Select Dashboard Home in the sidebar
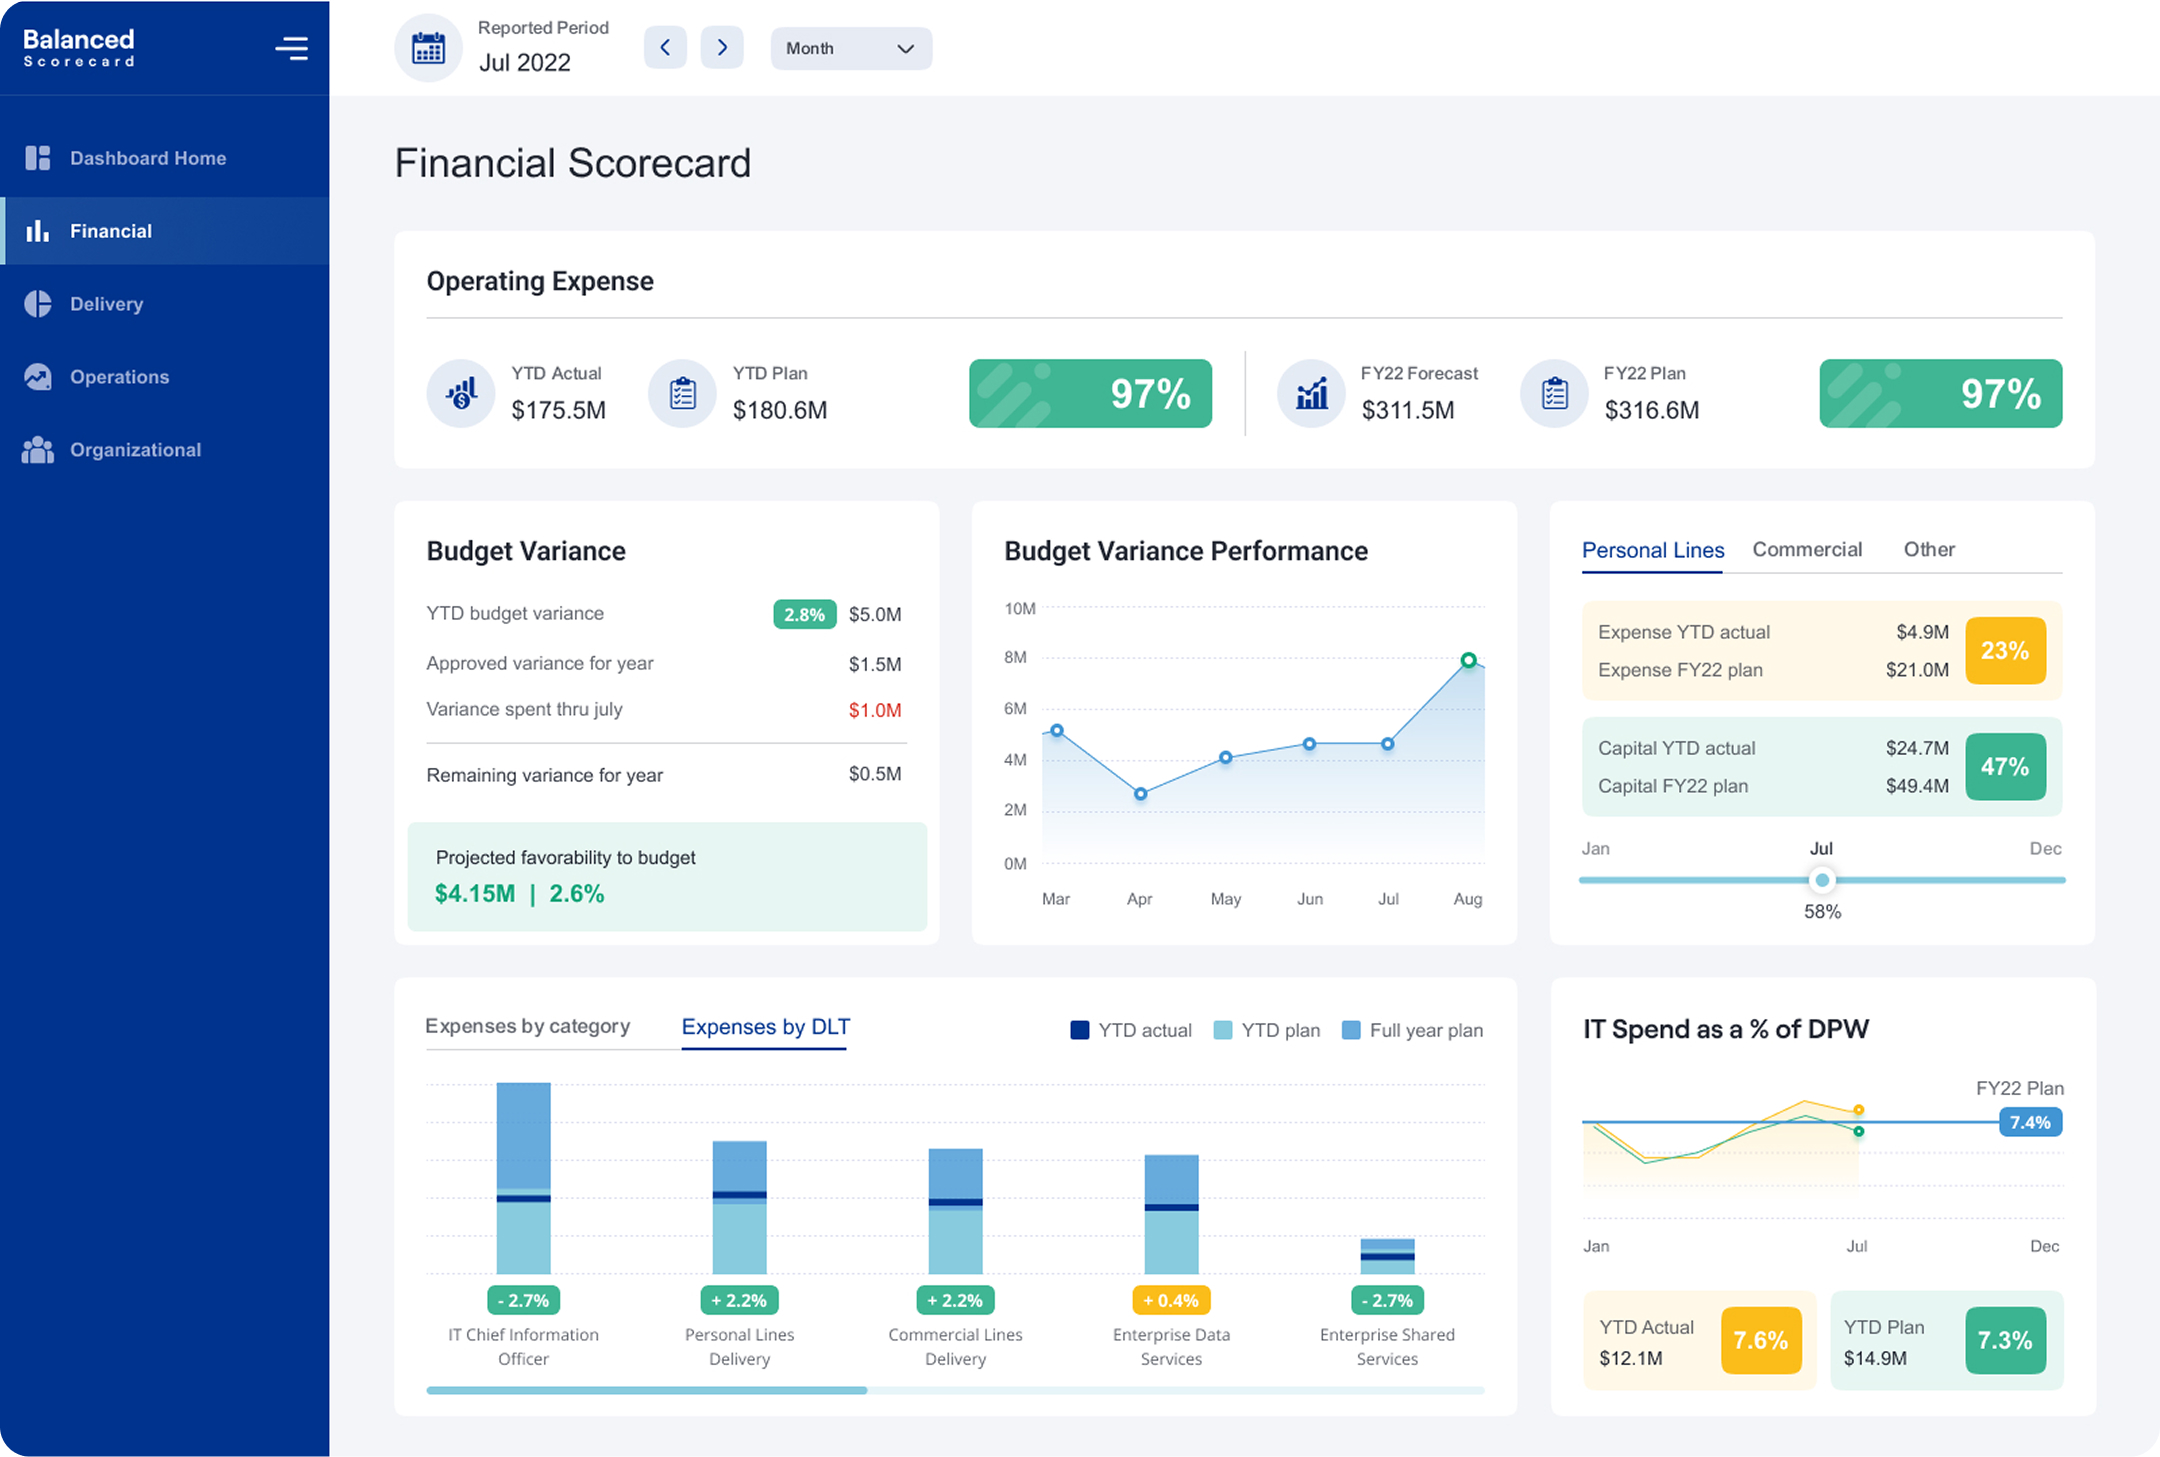This screenshot has width=2160, height=1457. [147, 157]
